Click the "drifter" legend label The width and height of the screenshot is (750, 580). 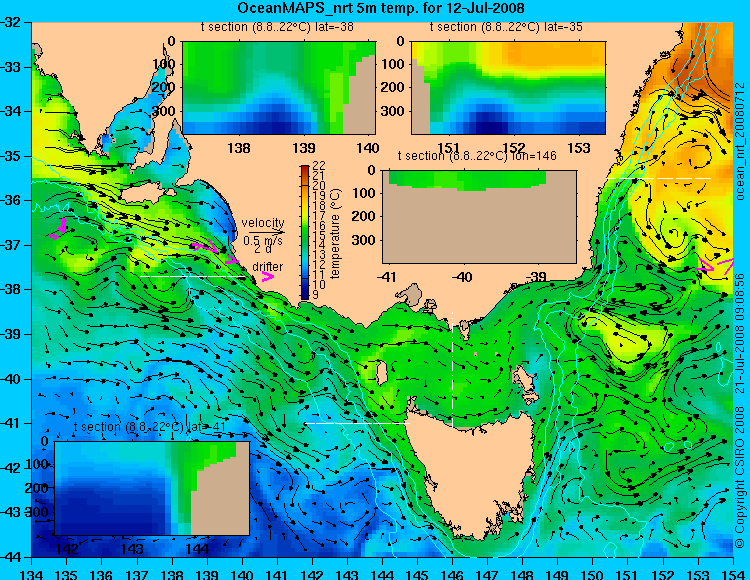pos(267,267)
